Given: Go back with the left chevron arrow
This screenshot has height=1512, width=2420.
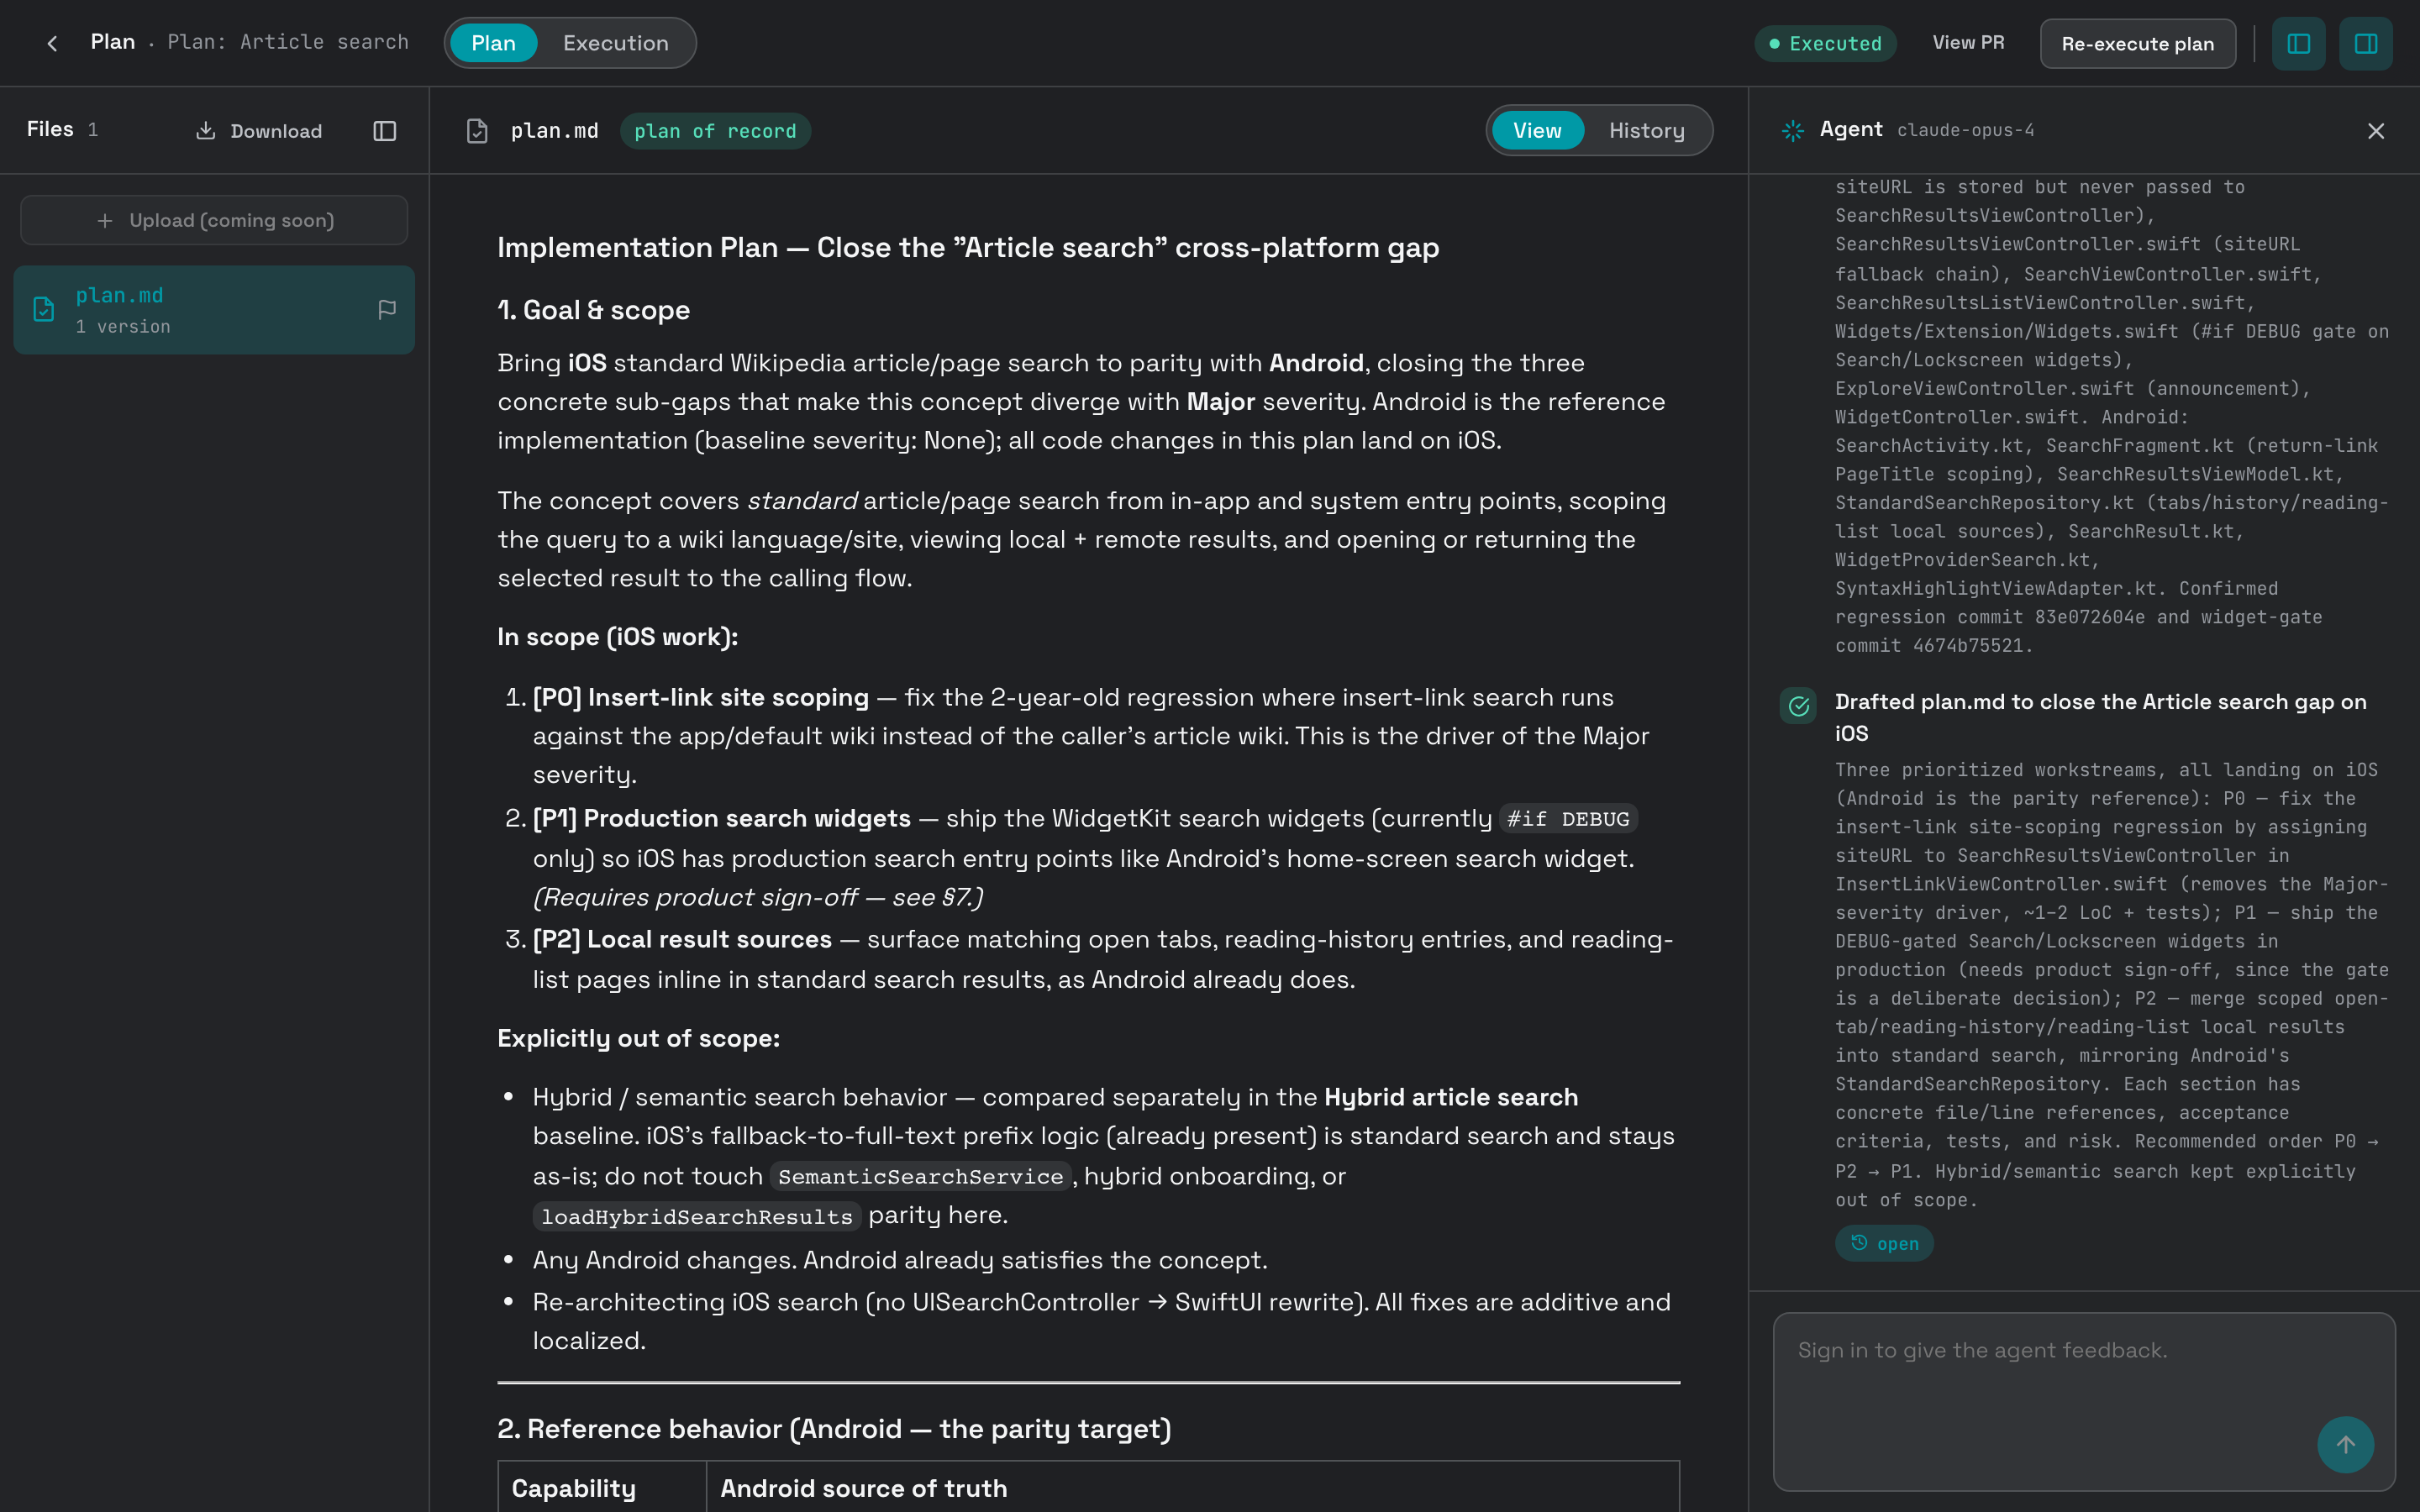Looking at the screenshot, I should tap(52, 43).
